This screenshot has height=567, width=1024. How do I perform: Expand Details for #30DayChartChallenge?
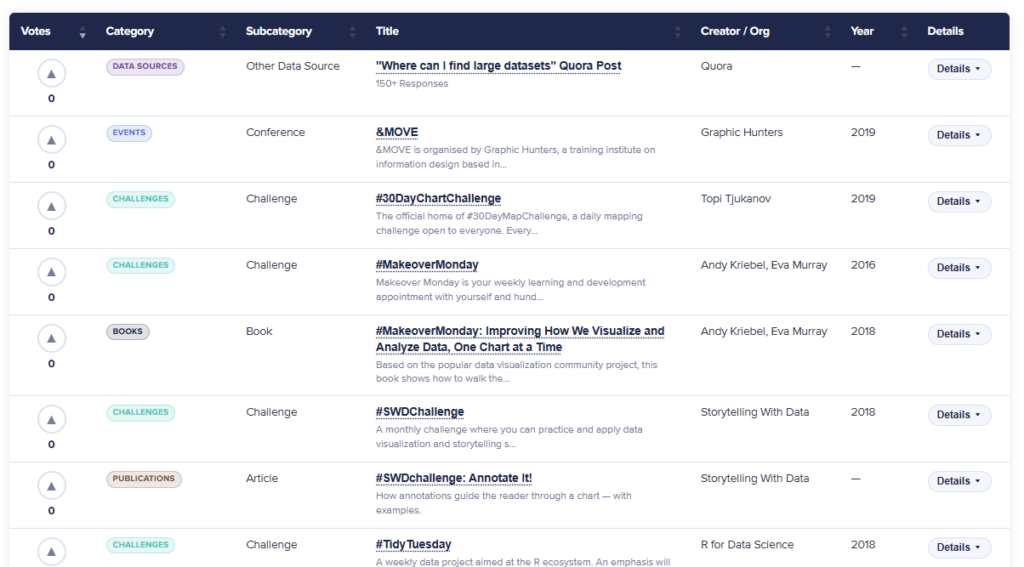959,201
